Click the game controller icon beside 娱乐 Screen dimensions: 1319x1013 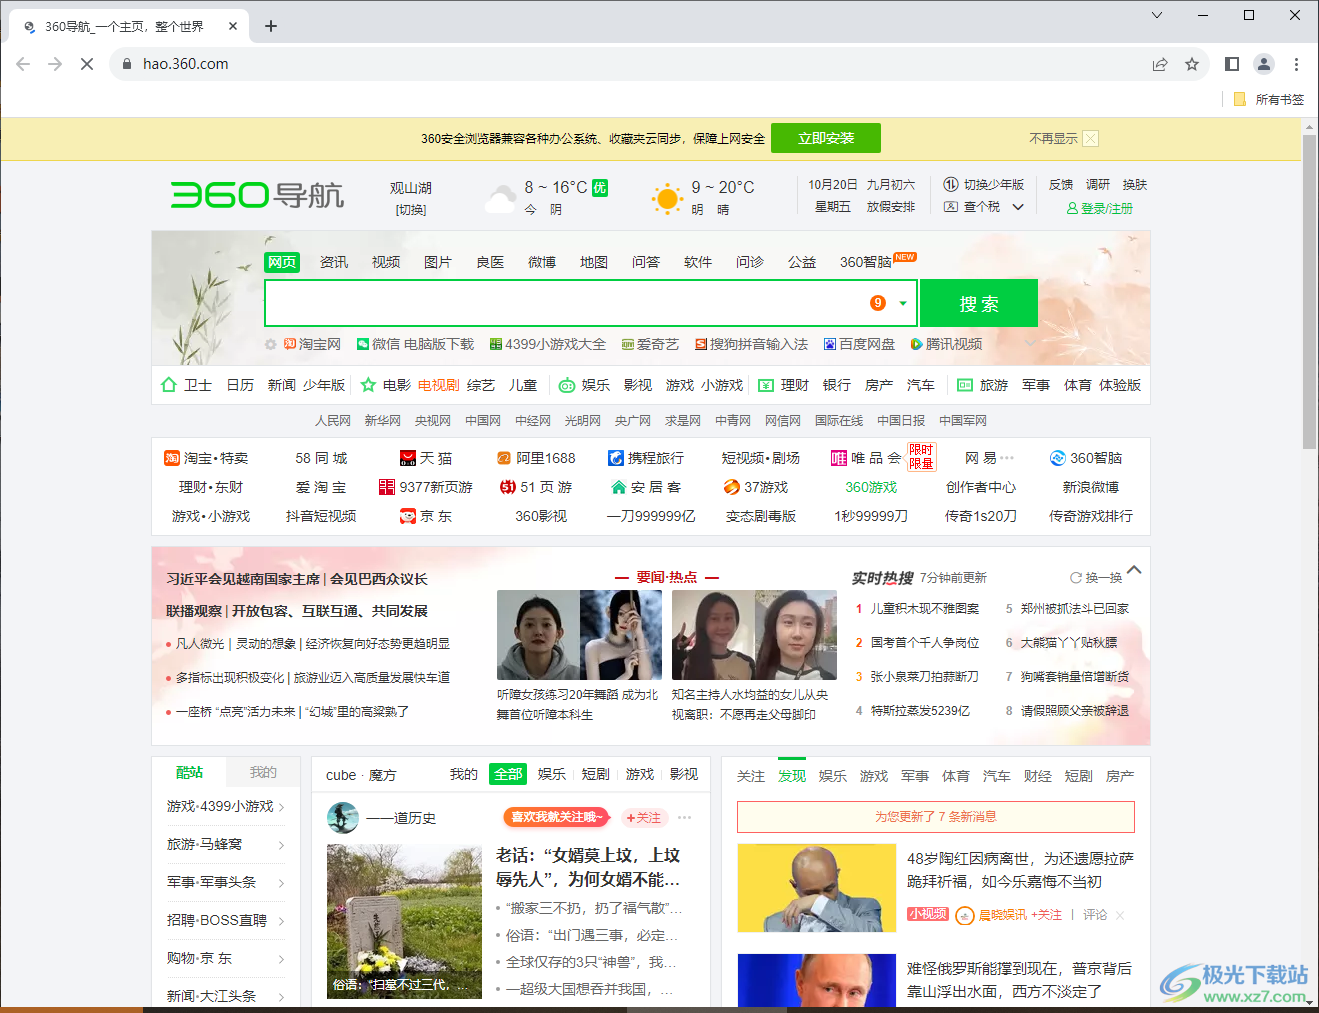coord(567,386)
